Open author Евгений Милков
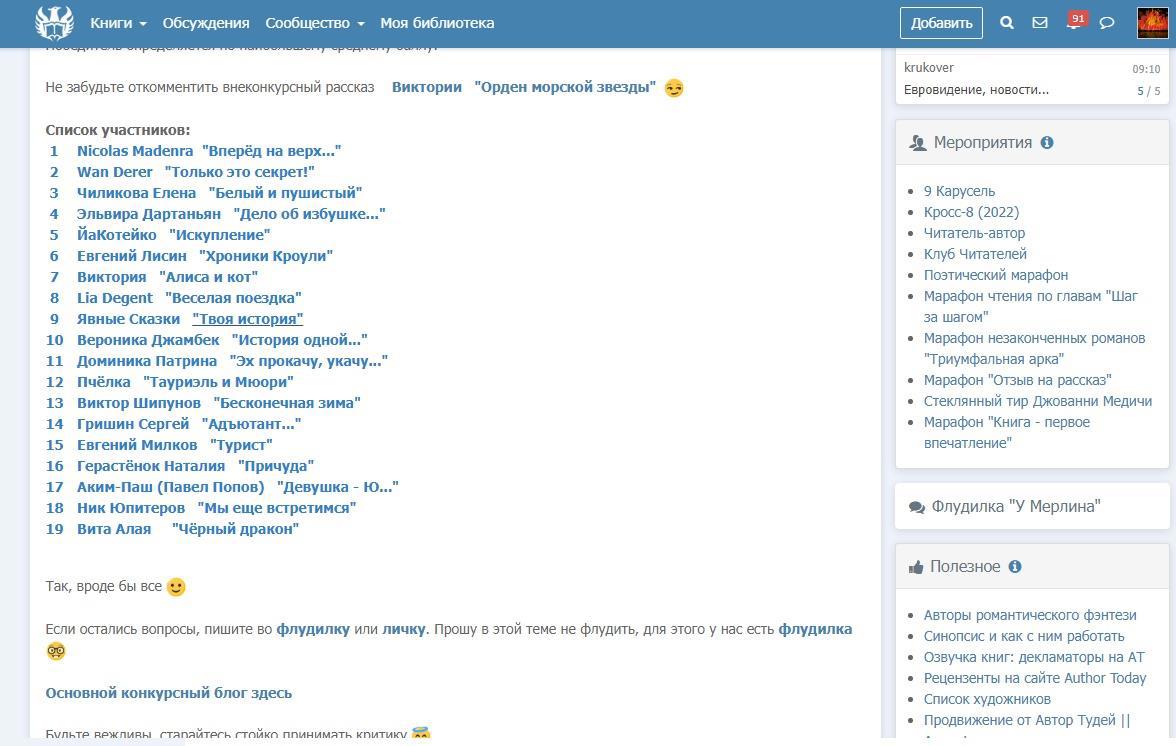This screenshot has width=1176, height=746. [x=136, y=445]
